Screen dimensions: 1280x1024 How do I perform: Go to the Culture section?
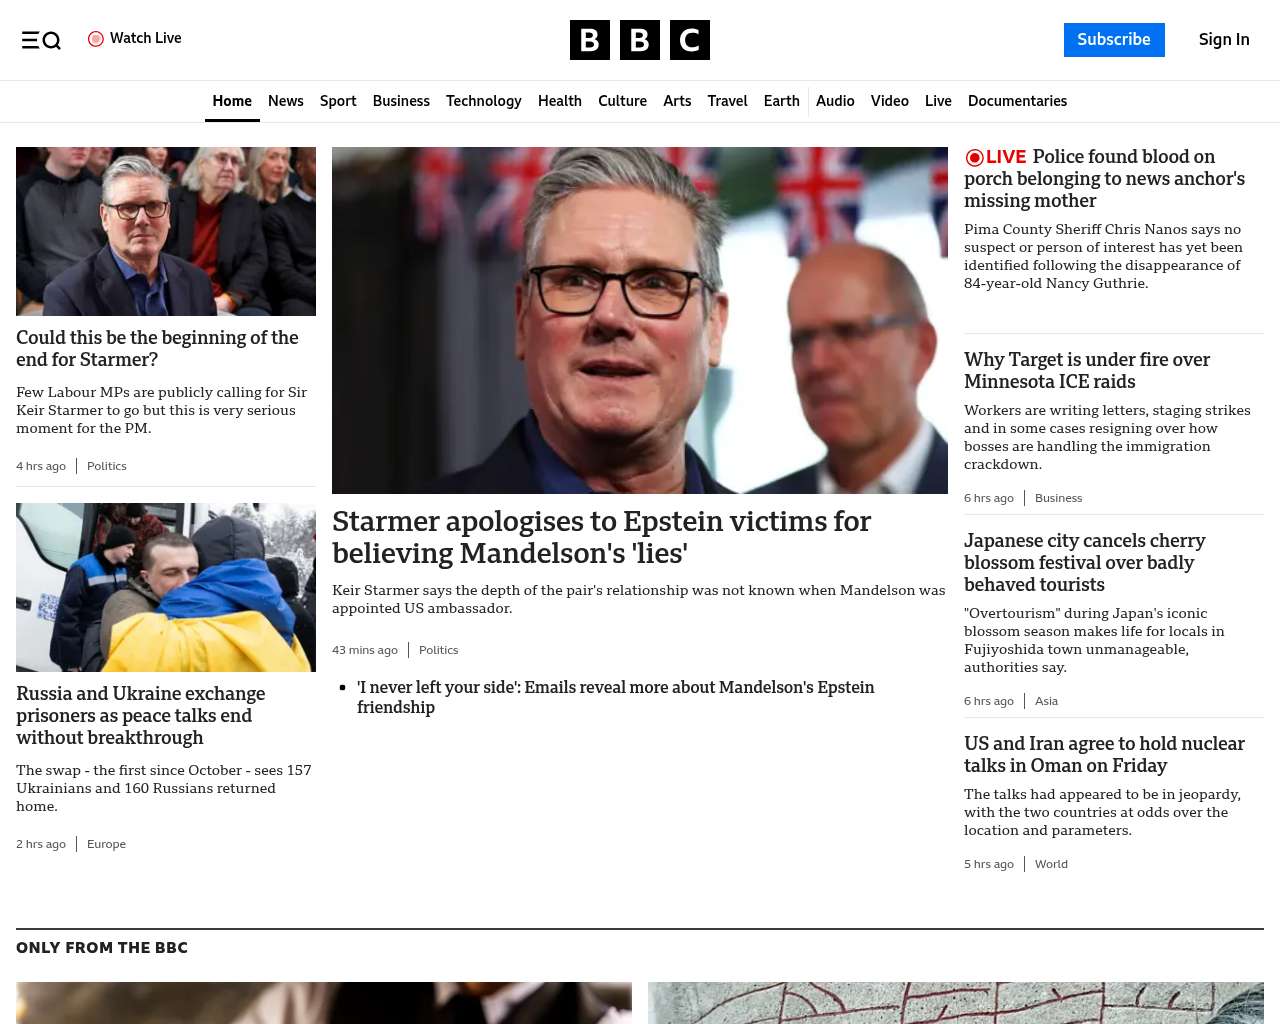622,101
